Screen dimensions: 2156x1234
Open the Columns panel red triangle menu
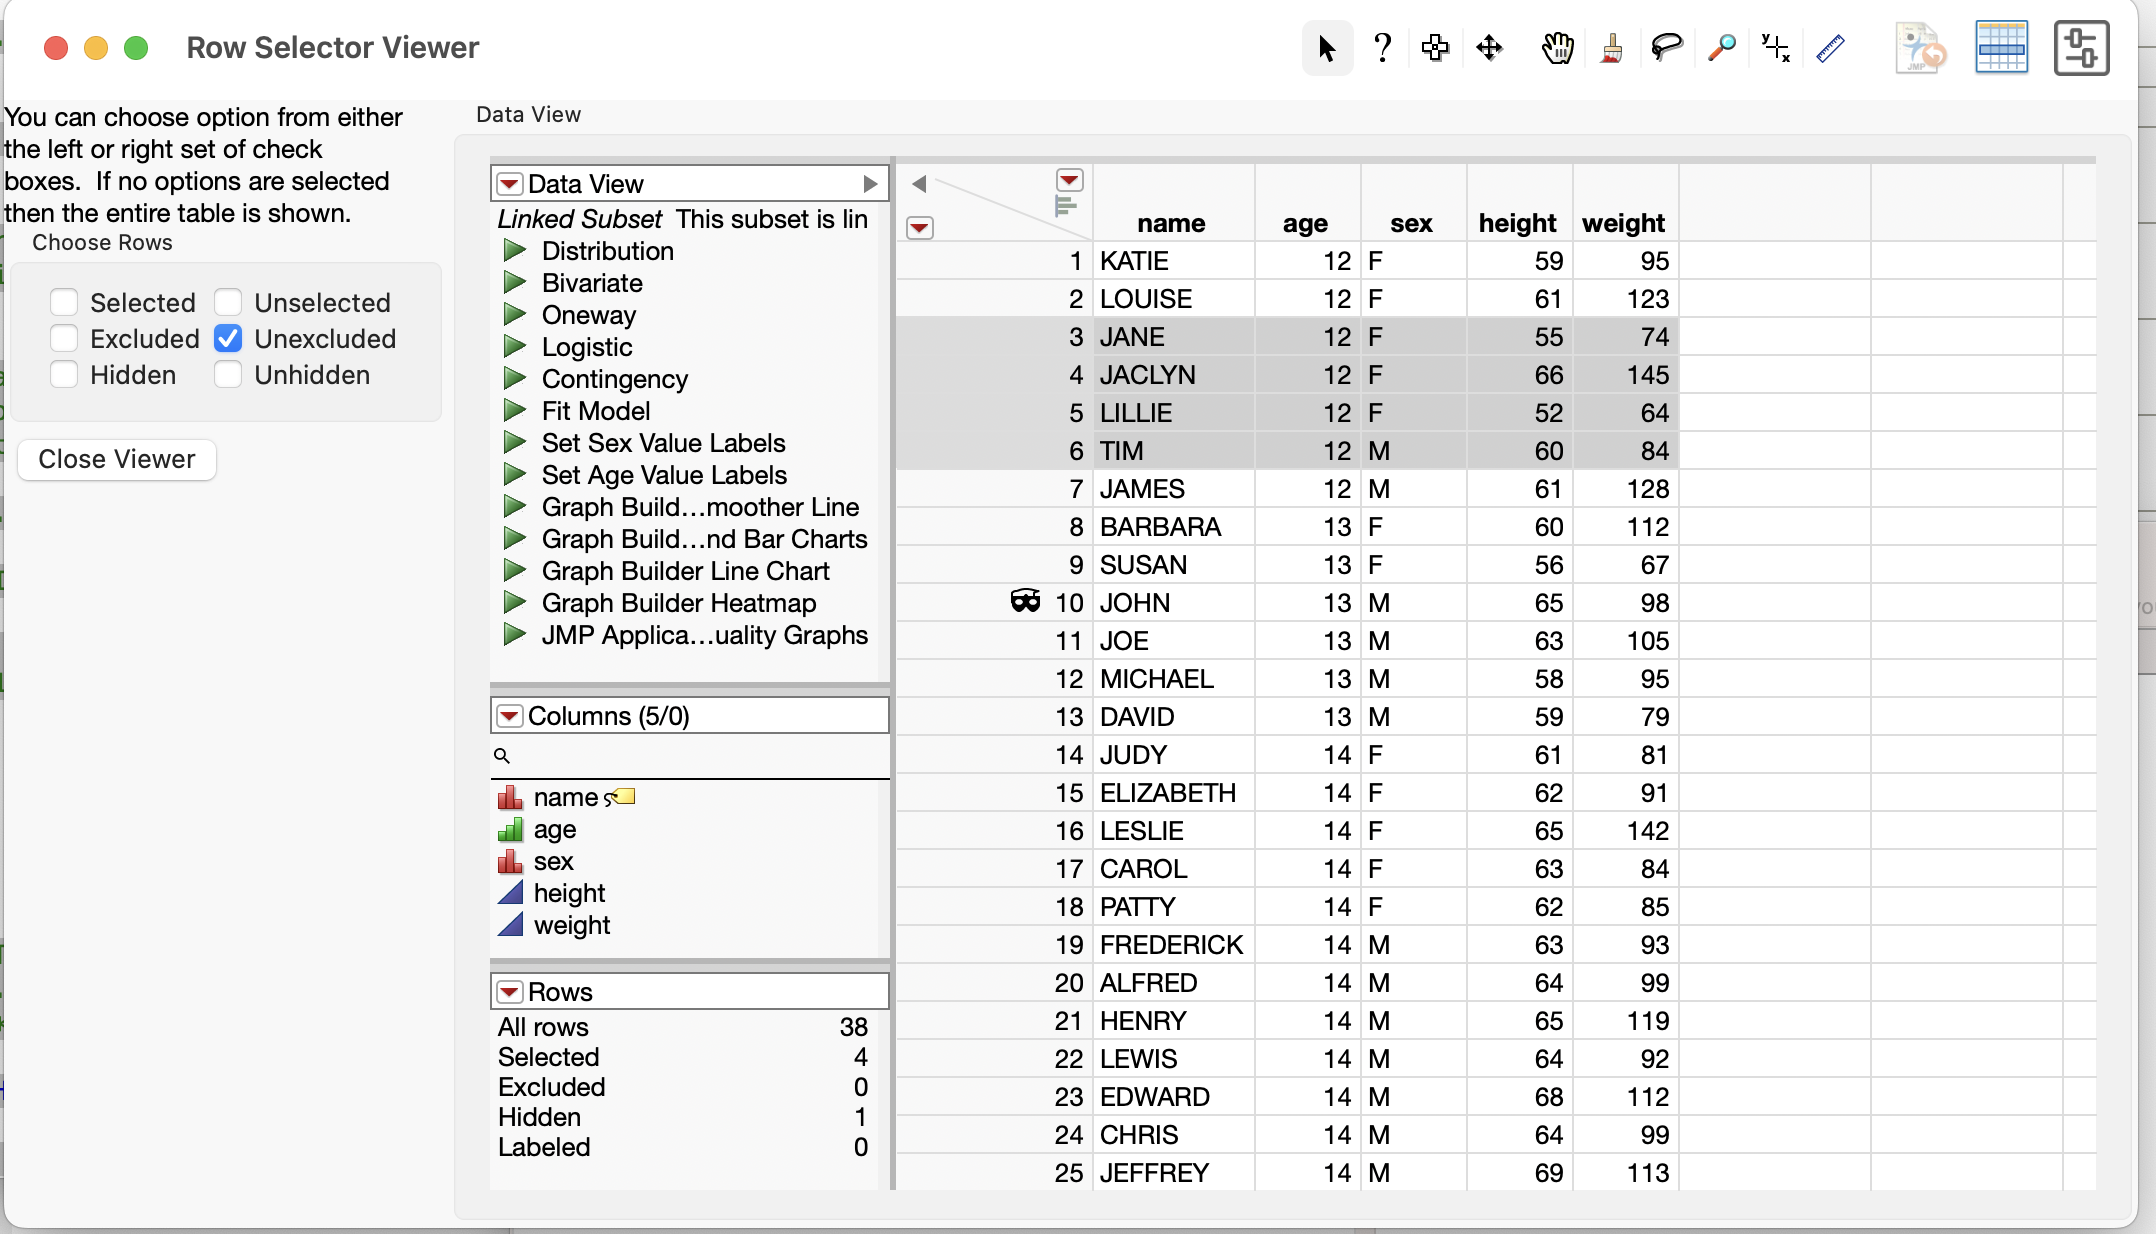point(509,716)
